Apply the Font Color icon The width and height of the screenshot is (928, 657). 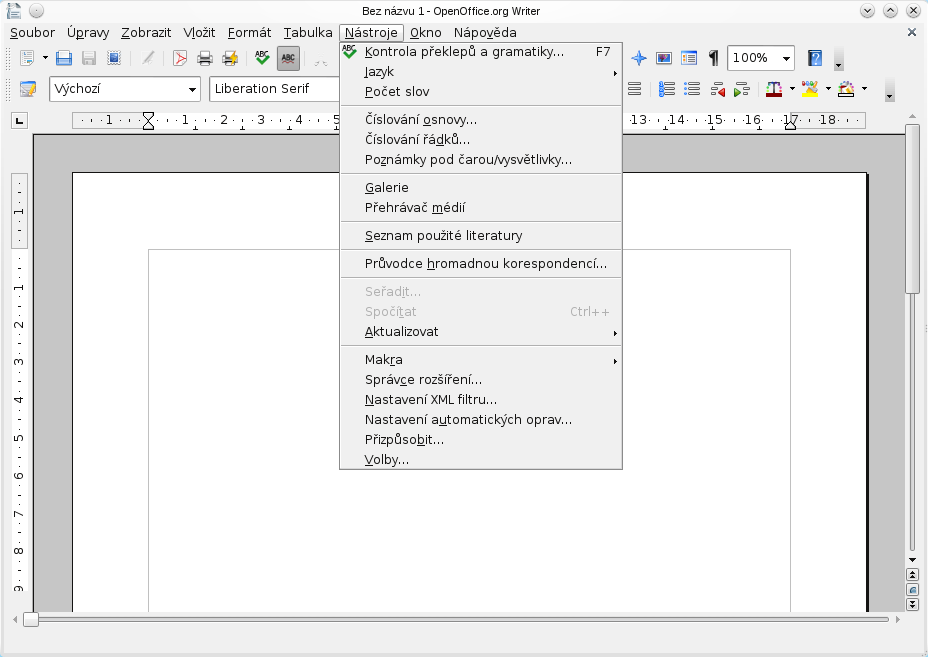774,89
